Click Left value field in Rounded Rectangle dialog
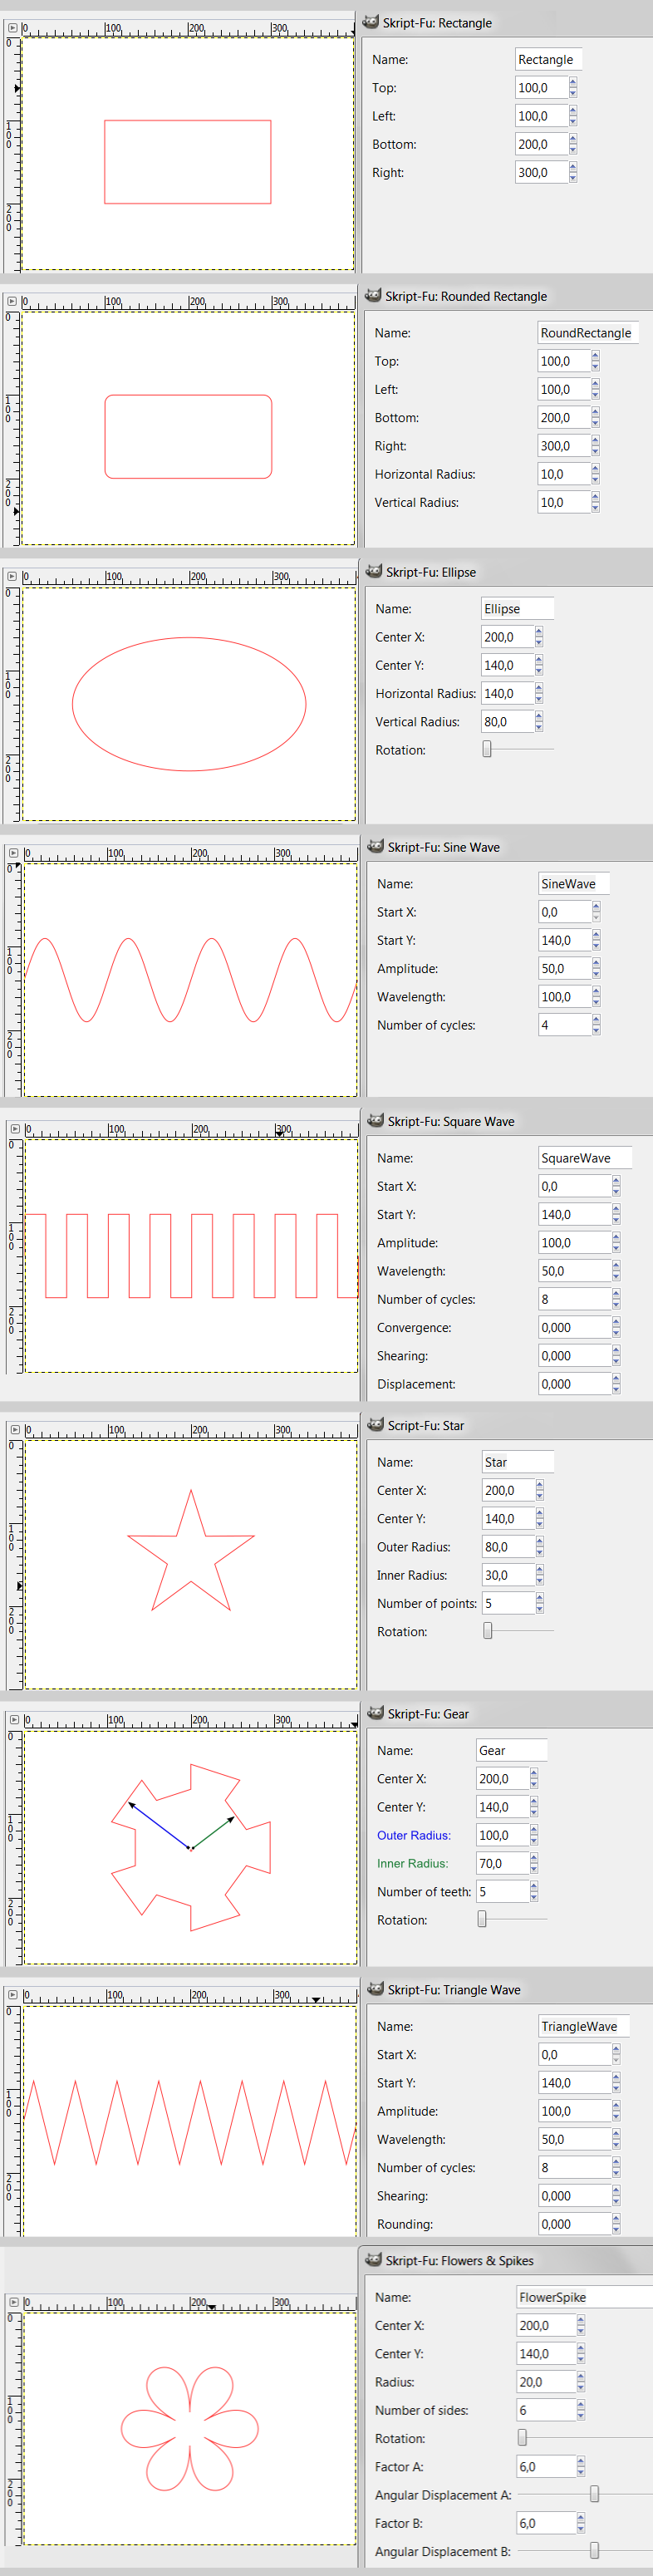The width and height of the screenshot is (653, 2576). (564, 389)
